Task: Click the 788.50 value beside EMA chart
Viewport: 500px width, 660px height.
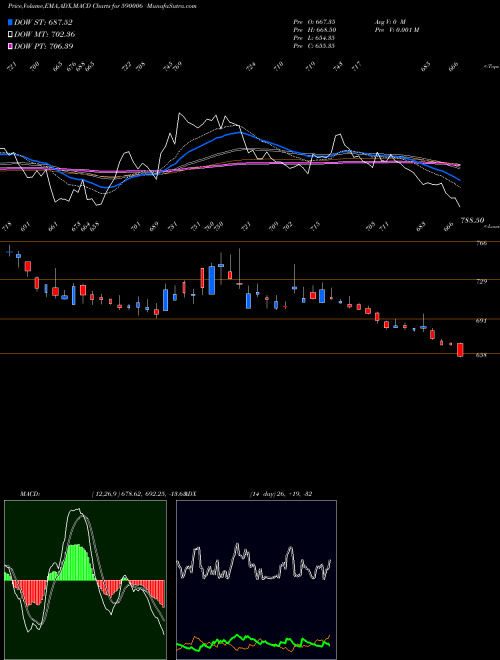Action: (x=473, y=220)
